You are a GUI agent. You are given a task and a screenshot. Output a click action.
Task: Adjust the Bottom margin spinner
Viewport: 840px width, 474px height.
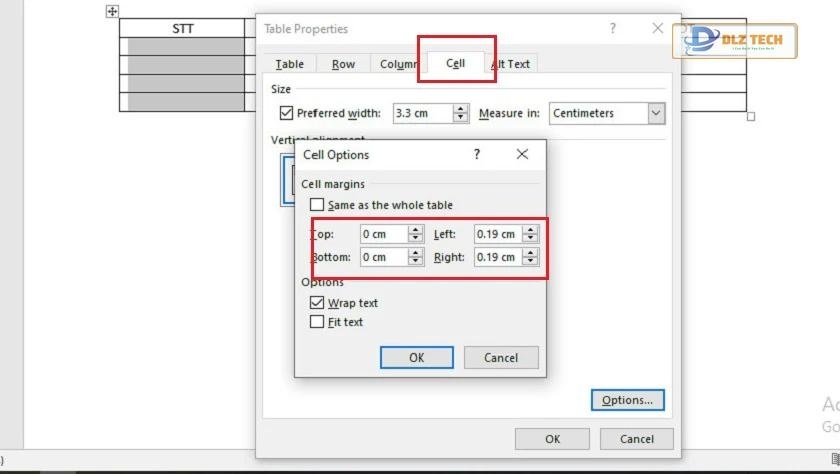(x=416, y=257)
